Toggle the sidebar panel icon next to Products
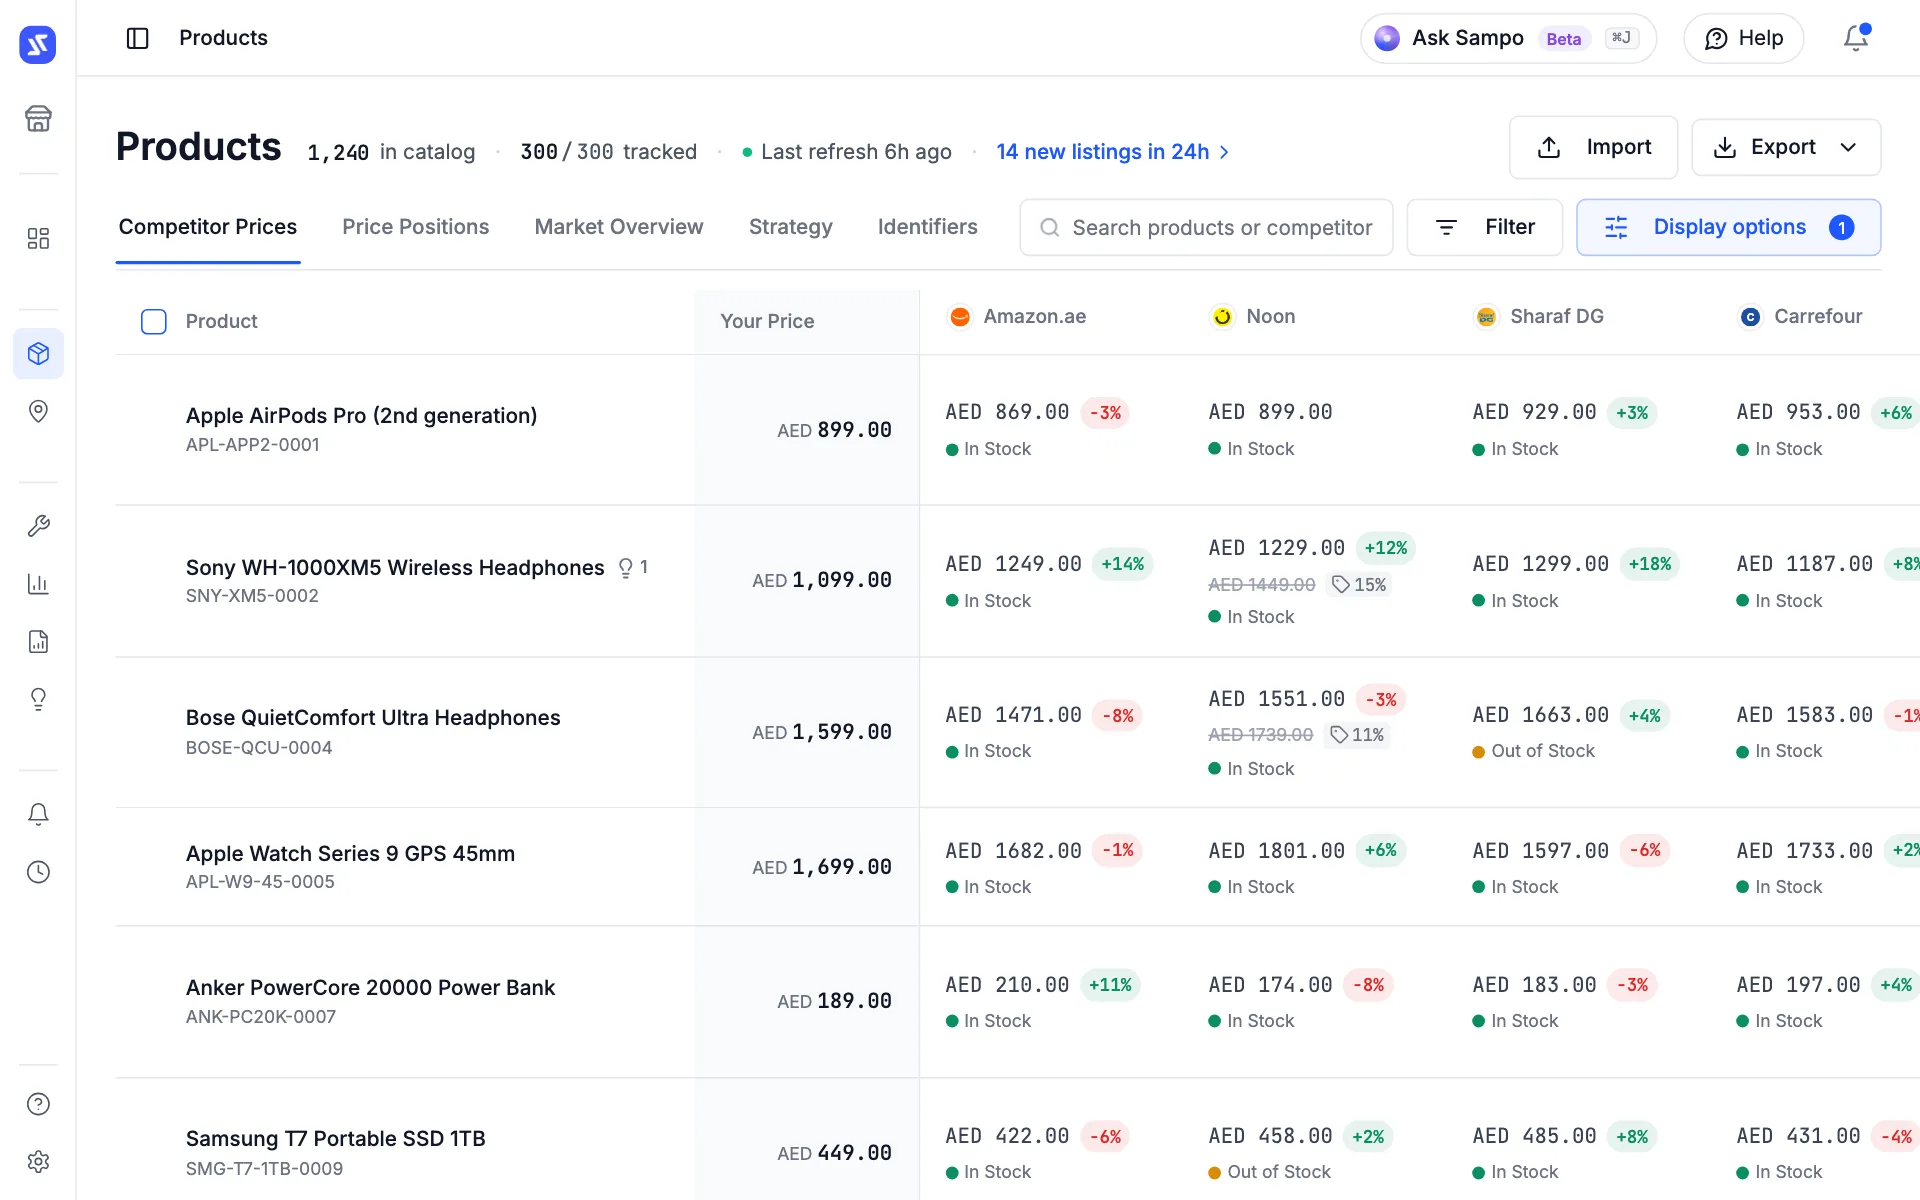 click(138, 38)
